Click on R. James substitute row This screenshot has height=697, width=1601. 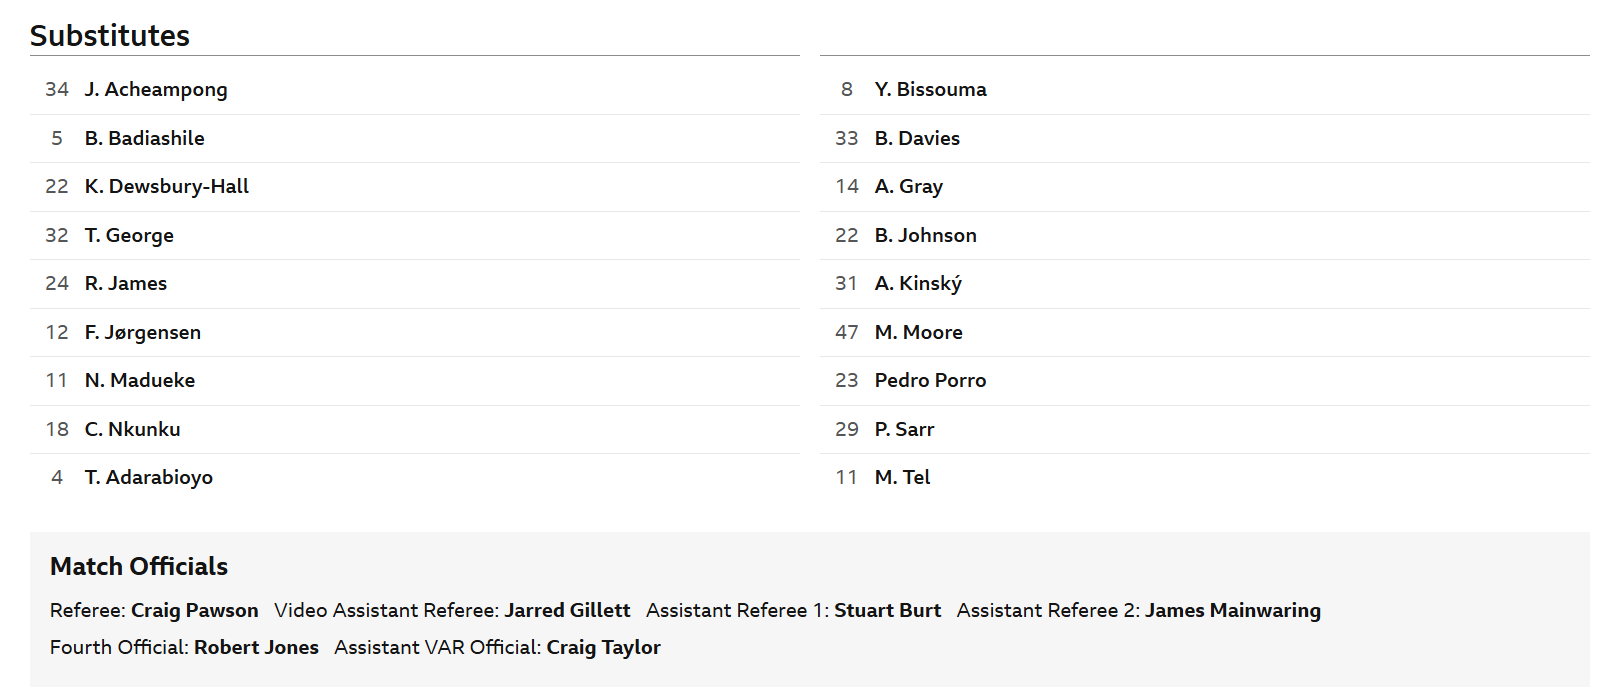click(126, 284)
